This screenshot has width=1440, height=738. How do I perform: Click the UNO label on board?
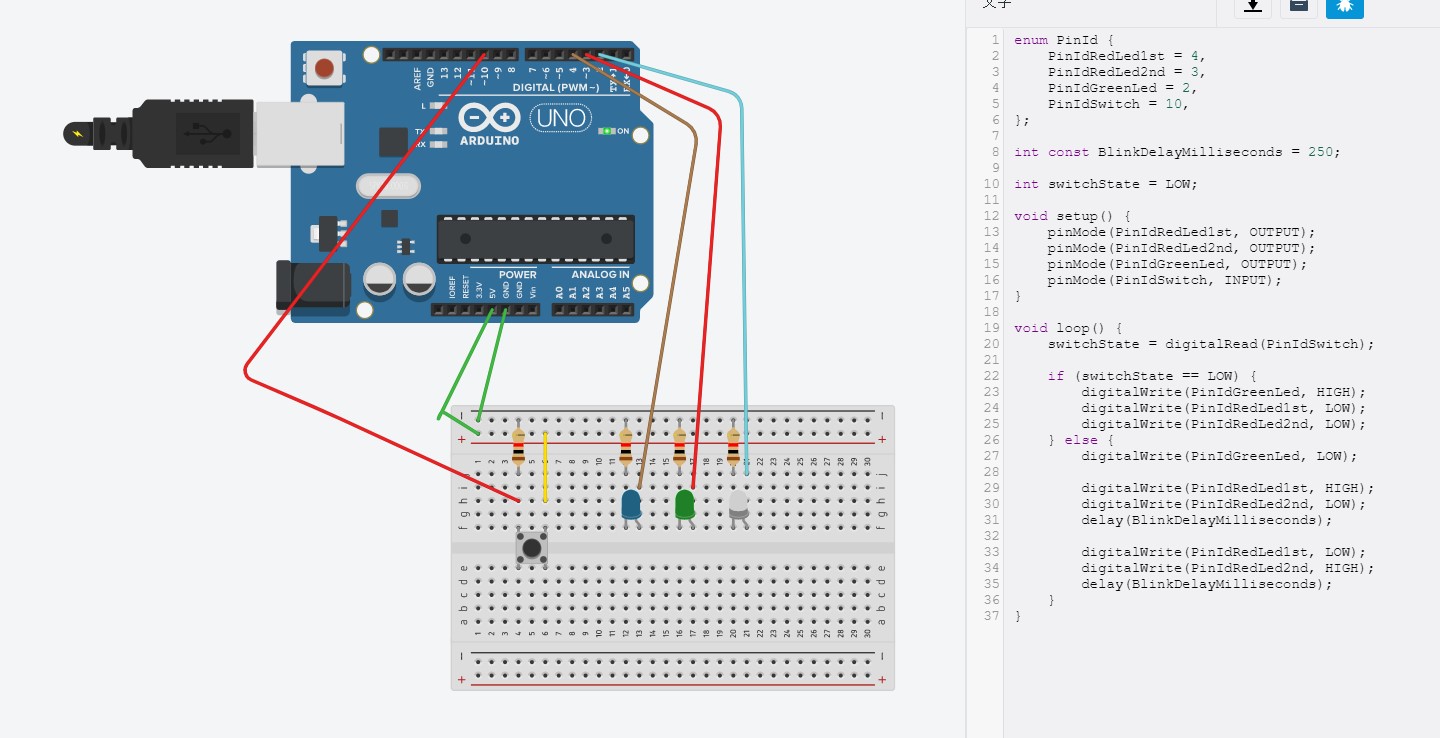point(561,119)
